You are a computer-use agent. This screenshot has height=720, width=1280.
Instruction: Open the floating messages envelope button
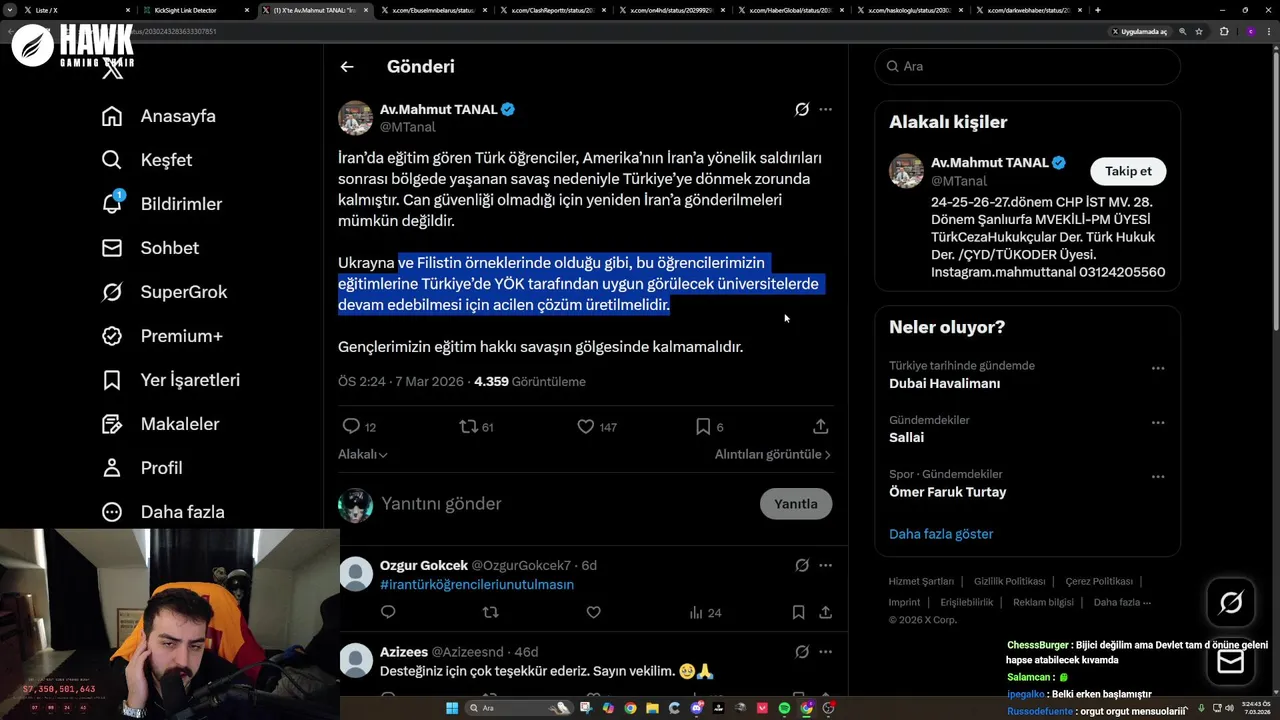1231,661
